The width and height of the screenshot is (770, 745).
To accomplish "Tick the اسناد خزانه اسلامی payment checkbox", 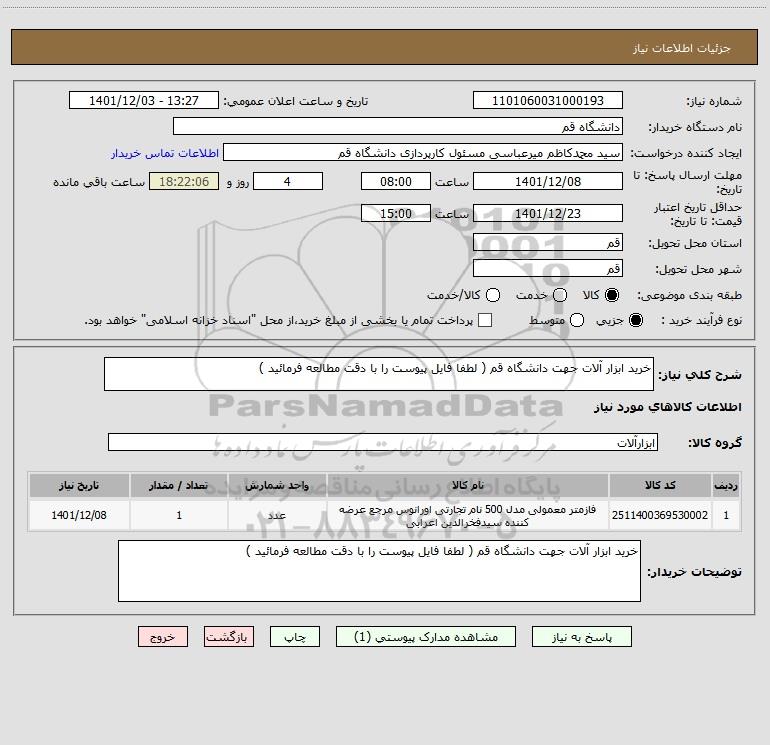I will (485, 320).
